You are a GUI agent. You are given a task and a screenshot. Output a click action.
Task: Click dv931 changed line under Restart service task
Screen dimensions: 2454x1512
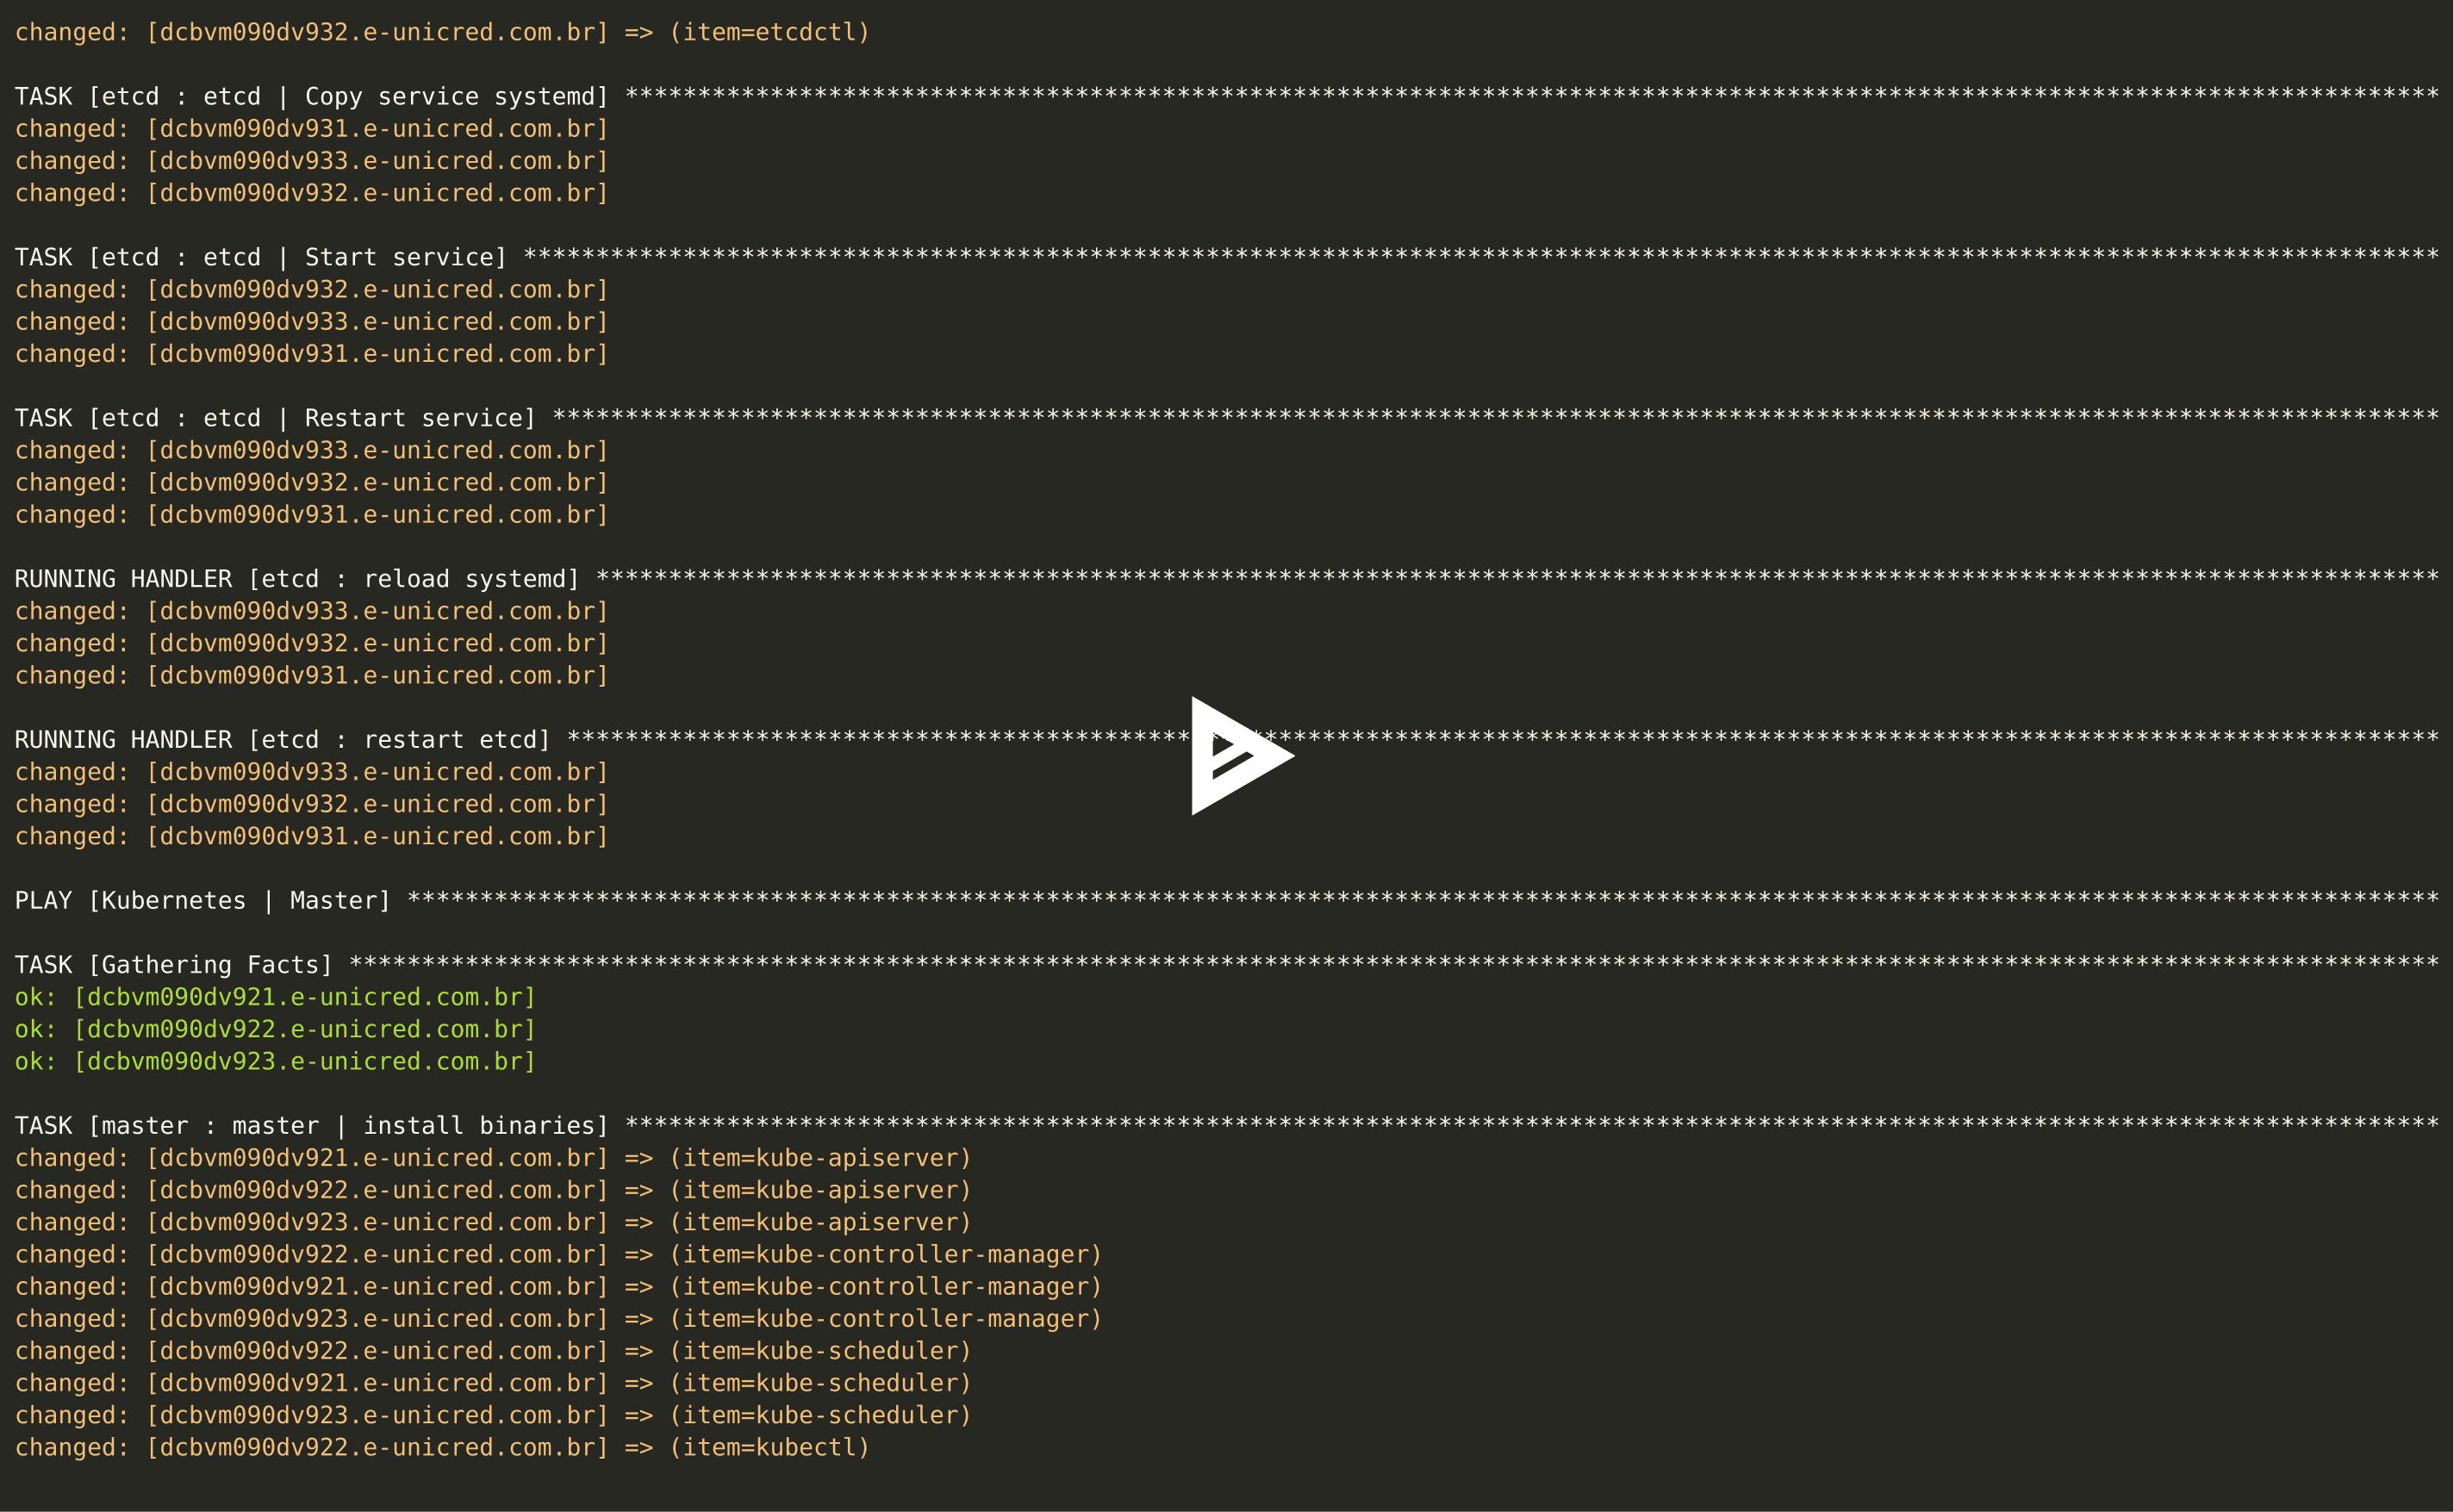(x=311, y=515)
